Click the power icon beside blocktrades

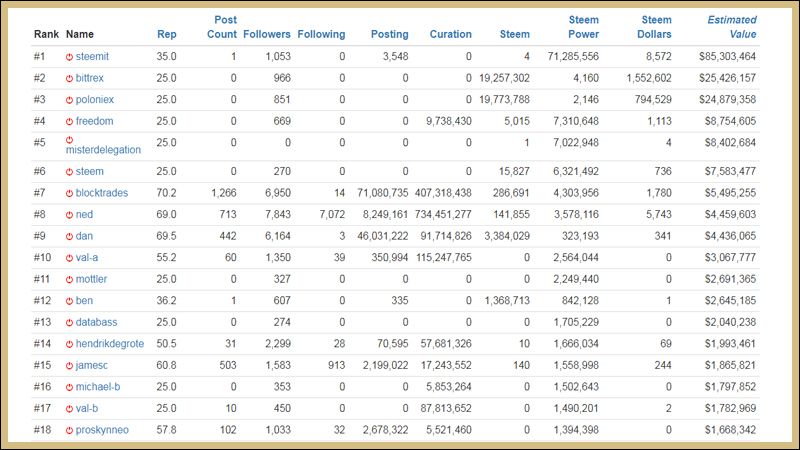click(69, 193)
